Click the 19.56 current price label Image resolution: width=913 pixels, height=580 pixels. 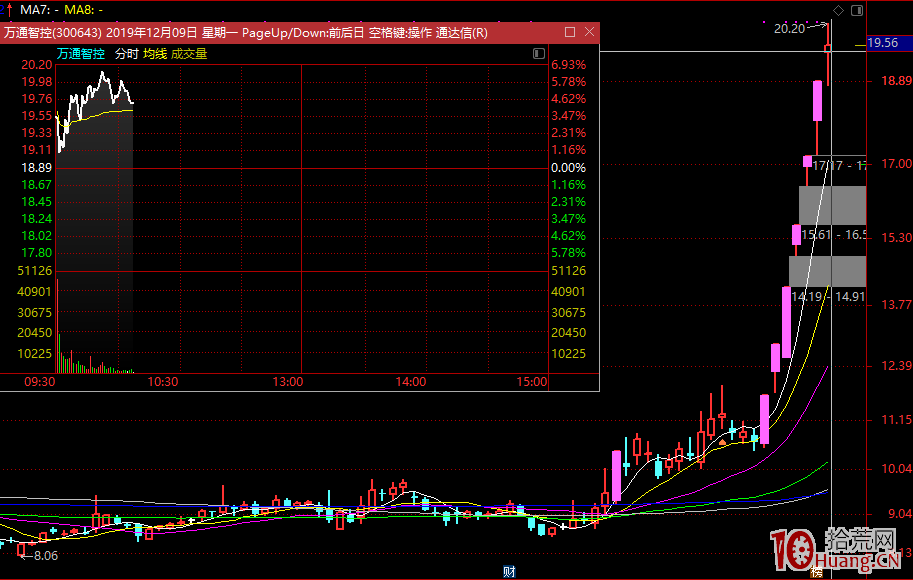click(883, 43)
